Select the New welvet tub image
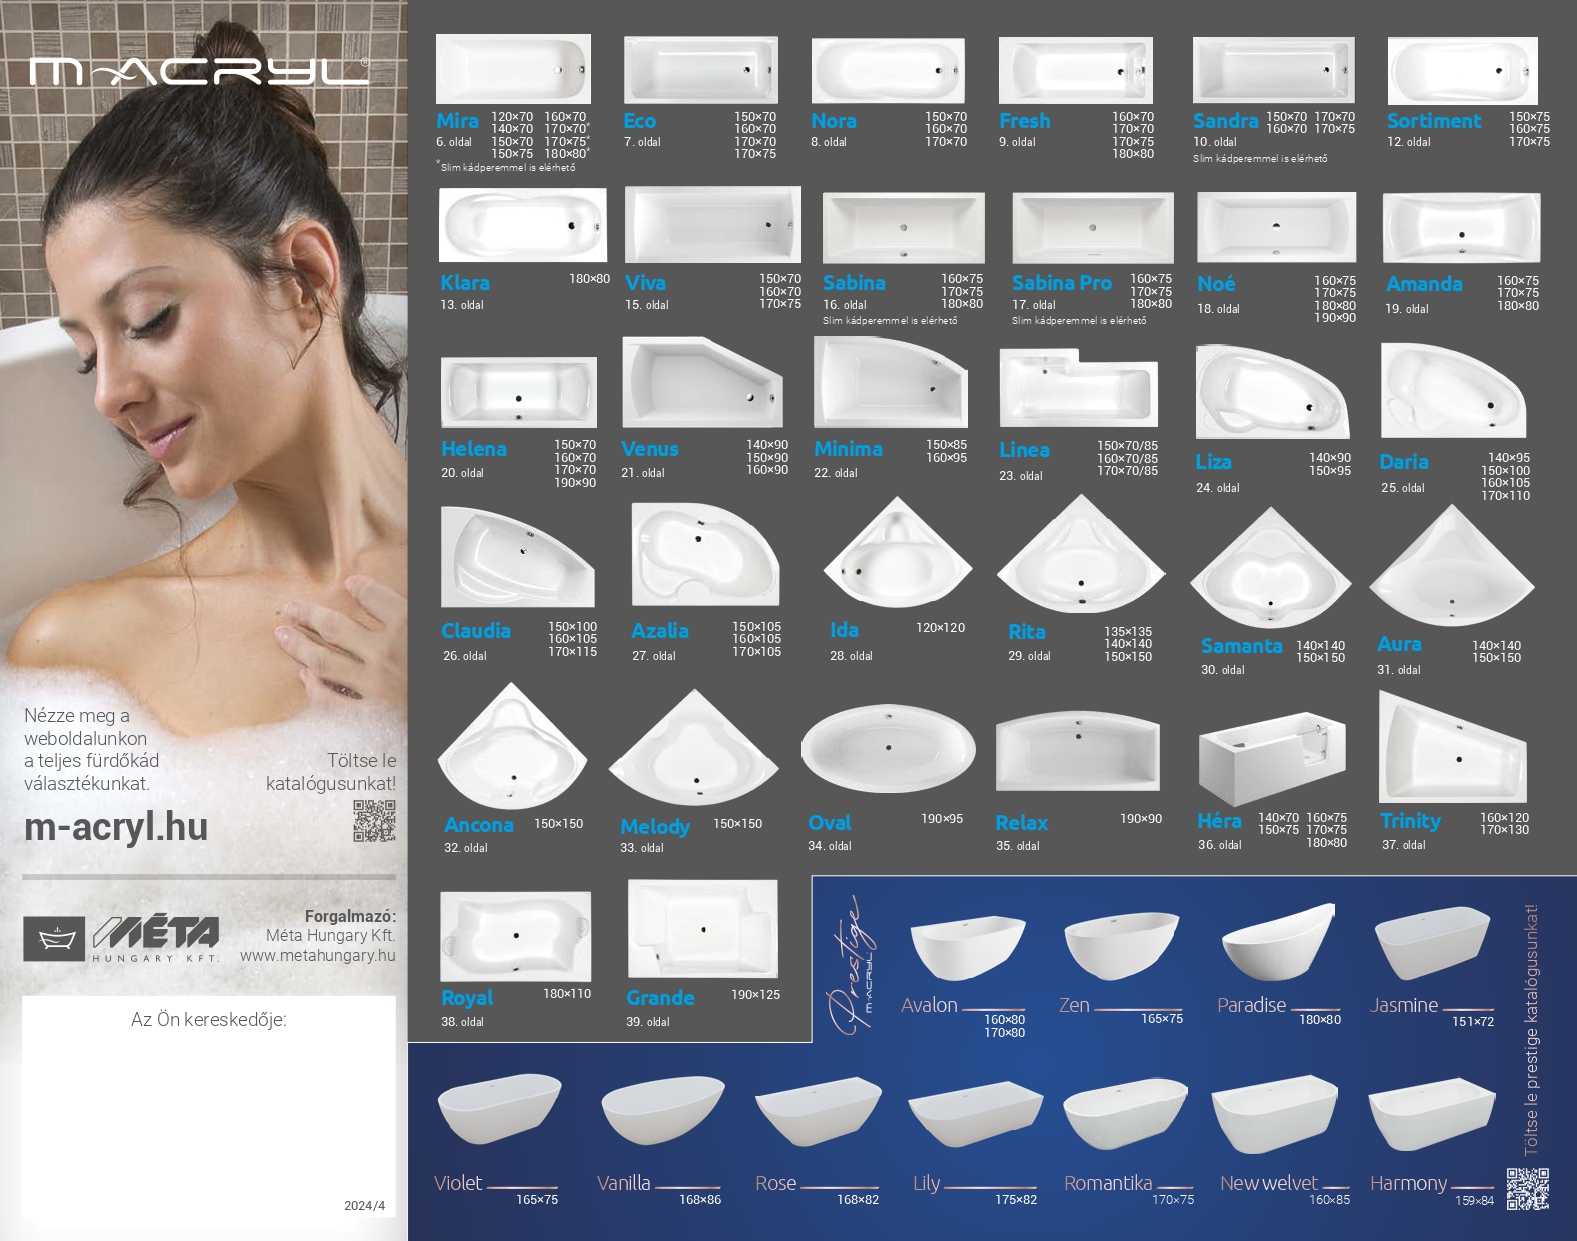Screen dimensions: 1577x1241 coord(1275,1114)
